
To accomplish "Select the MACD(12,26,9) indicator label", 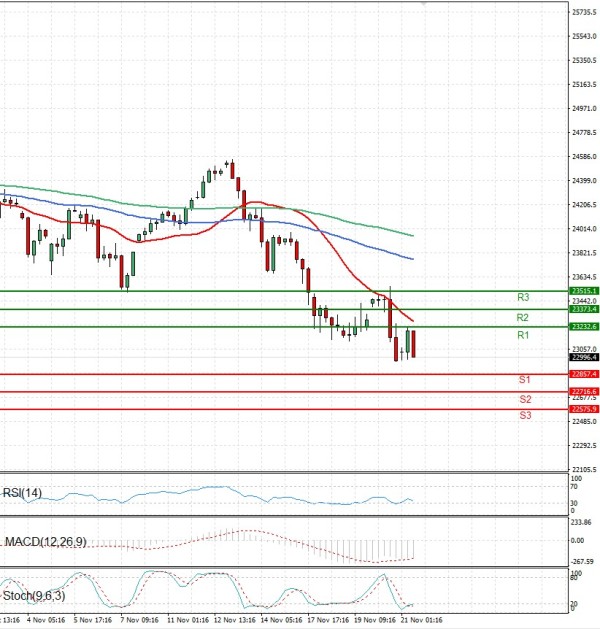I will click(x=45, y=541).
